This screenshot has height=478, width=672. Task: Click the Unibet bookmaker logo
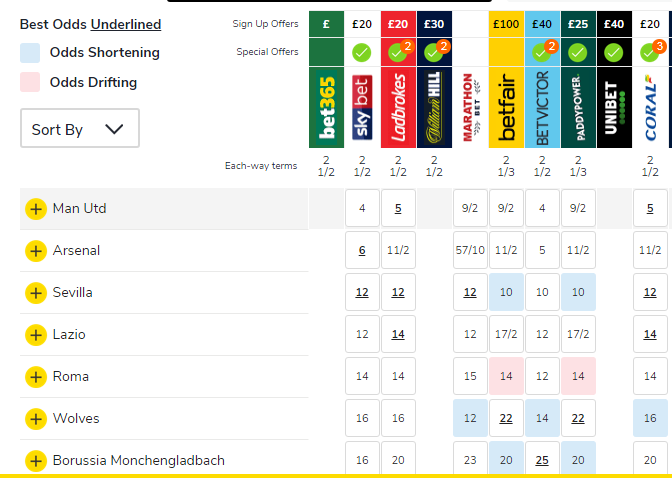pyautogui.click(x=614, y=108)
